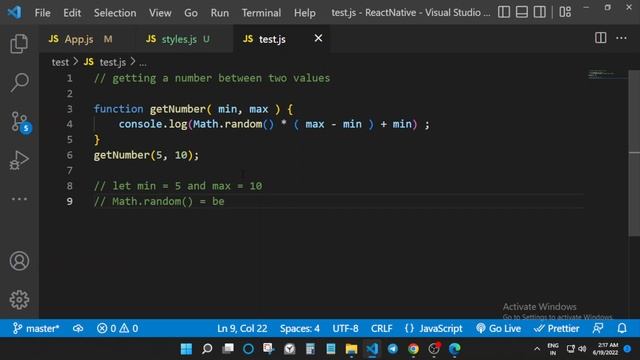Click the master* branch indicator

[x=36, y=329]
